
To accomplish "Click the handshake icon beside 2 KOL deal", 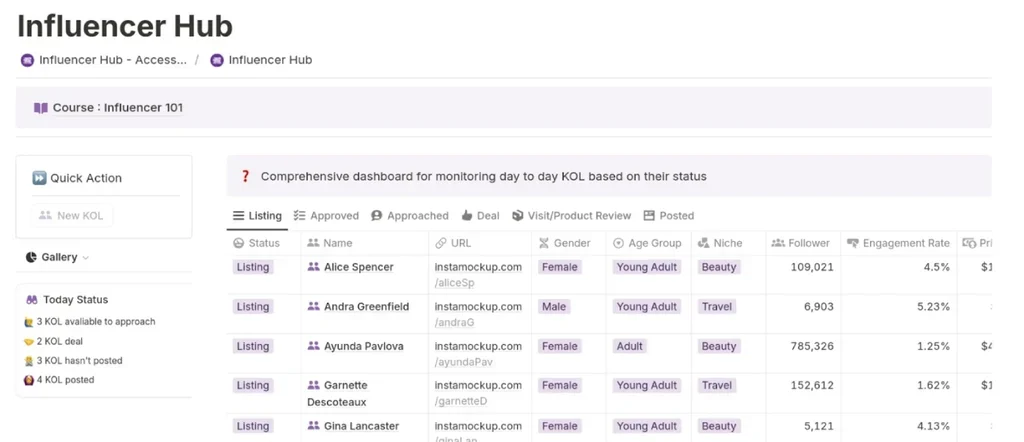I will [x=29, y=341].
